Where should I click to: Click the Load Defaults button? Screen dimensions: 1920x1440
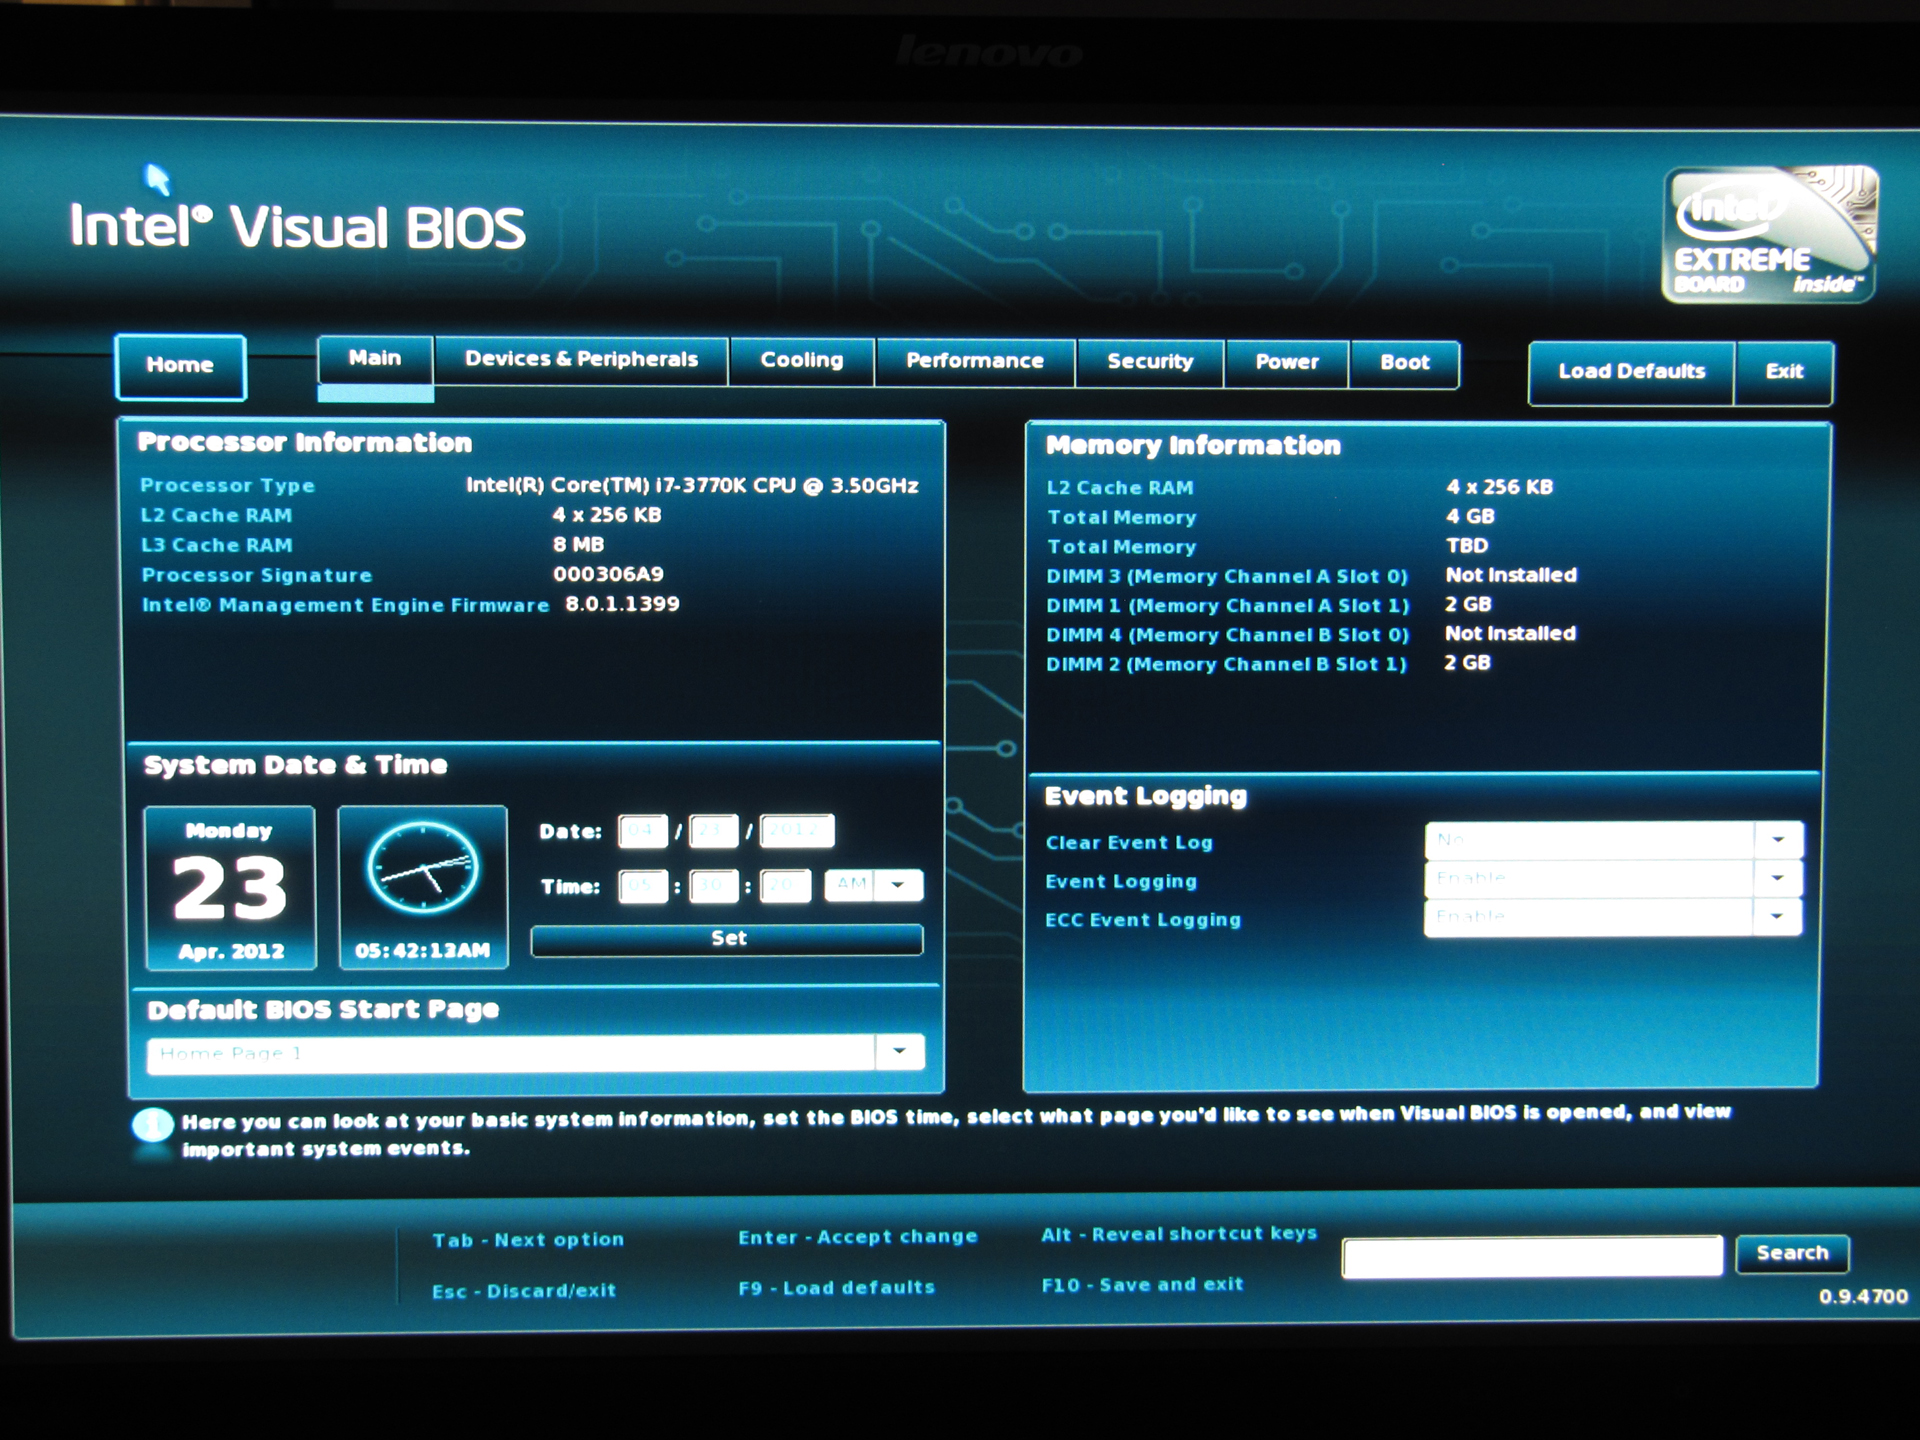1631,372
